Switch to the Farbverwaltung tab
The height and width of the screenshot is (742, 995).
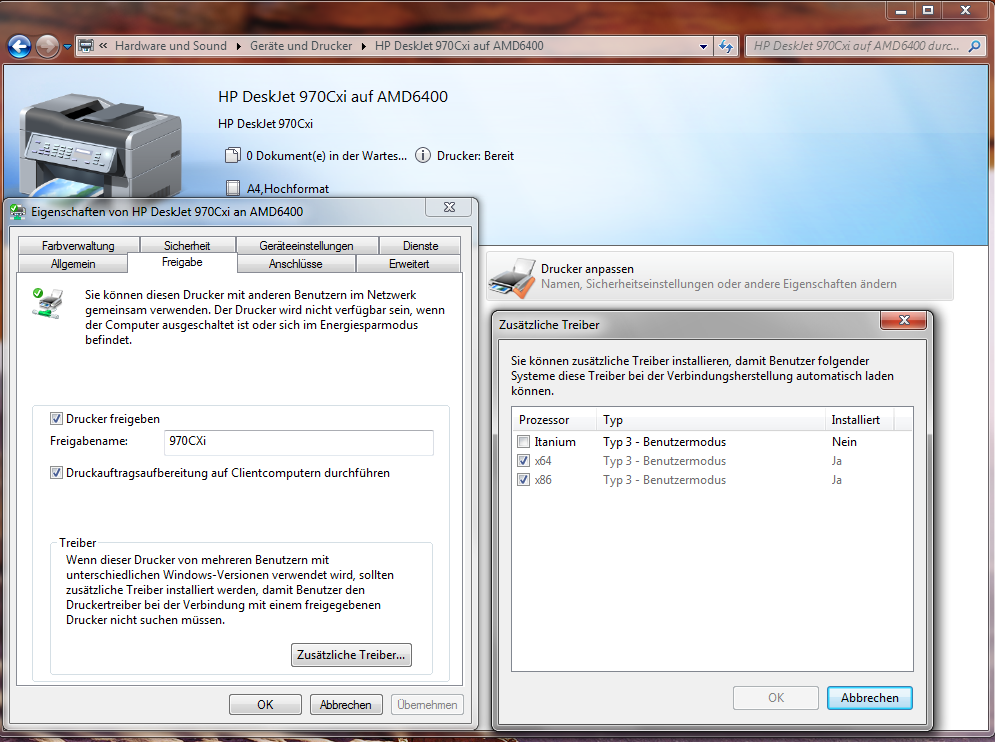tap(79, 246)
